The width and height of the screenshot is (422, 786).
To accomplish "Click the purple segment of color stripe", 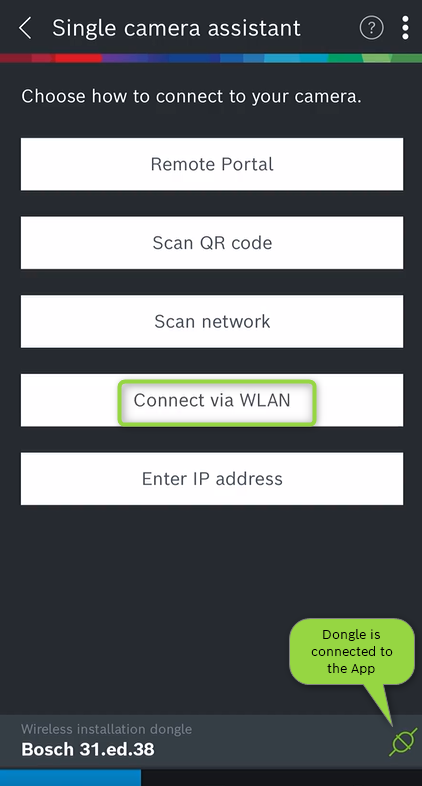I will click(125, 58).
